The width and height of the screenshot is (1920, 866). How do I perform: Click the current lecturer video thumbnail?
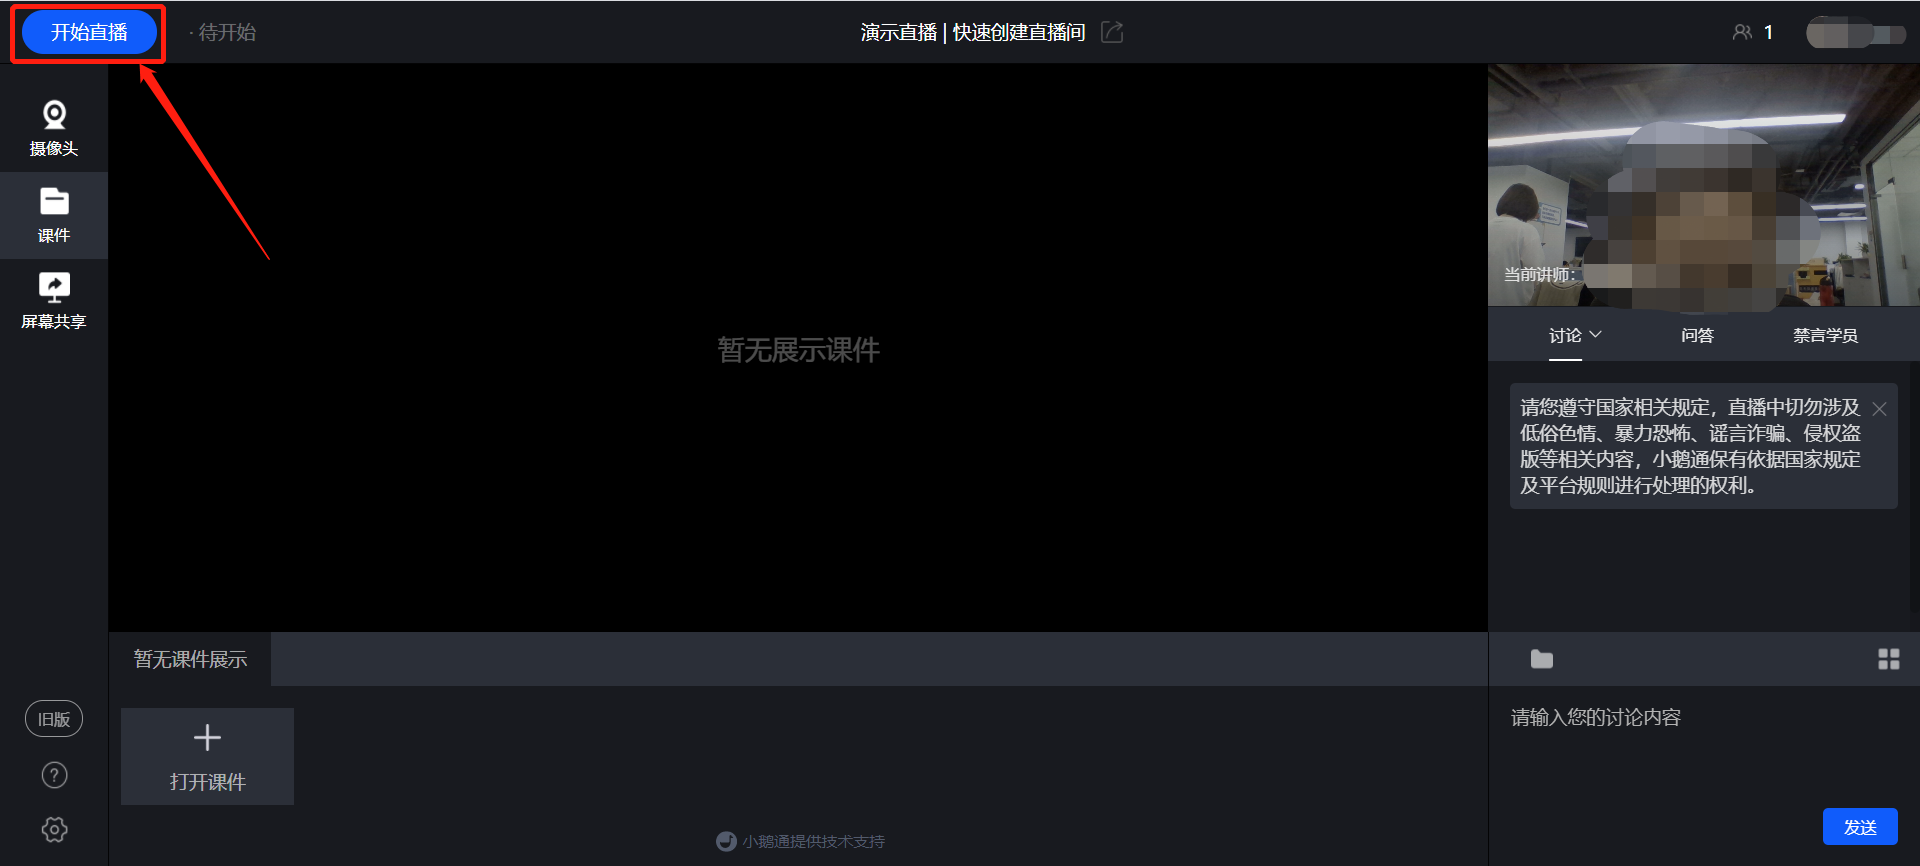click(1704, 185)
